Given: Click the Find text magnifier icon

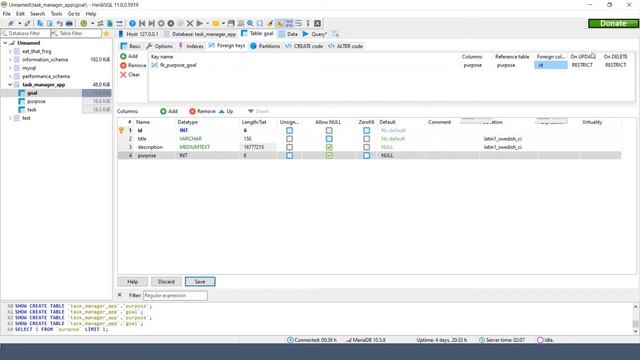Looking at the screenshot, I should click(x=250, y=23).
